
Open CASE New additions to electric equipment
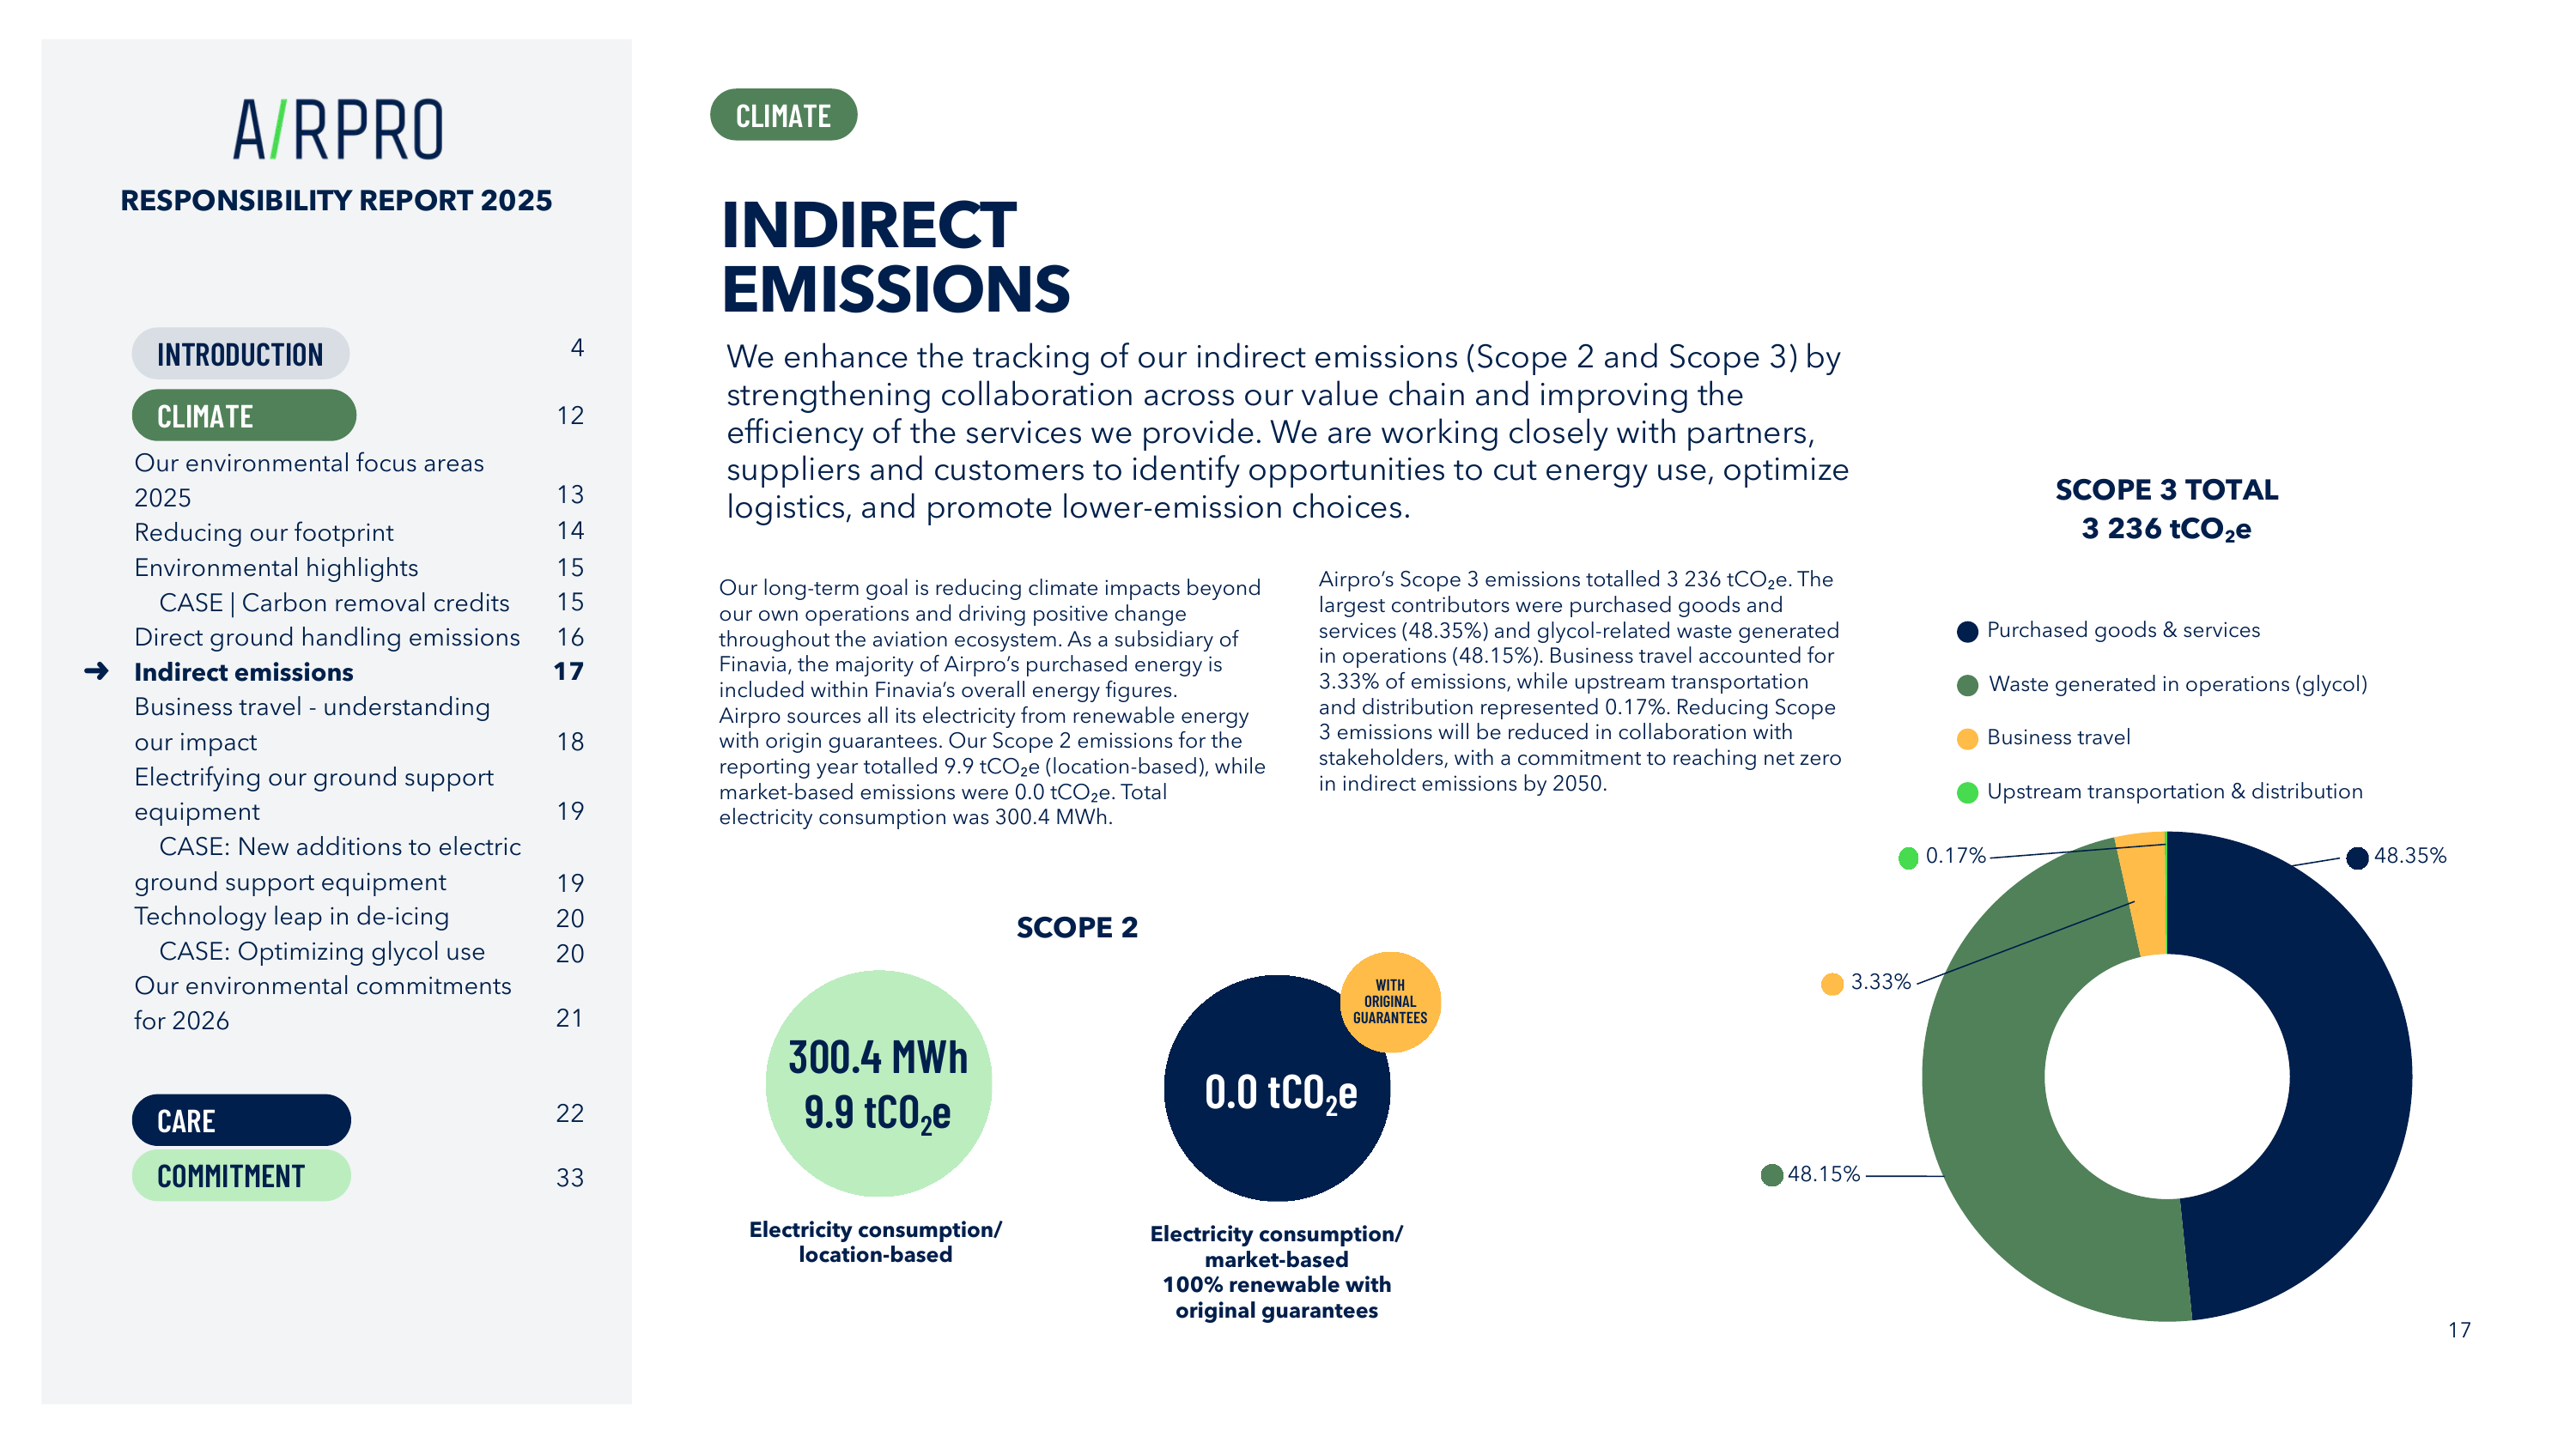328,864
